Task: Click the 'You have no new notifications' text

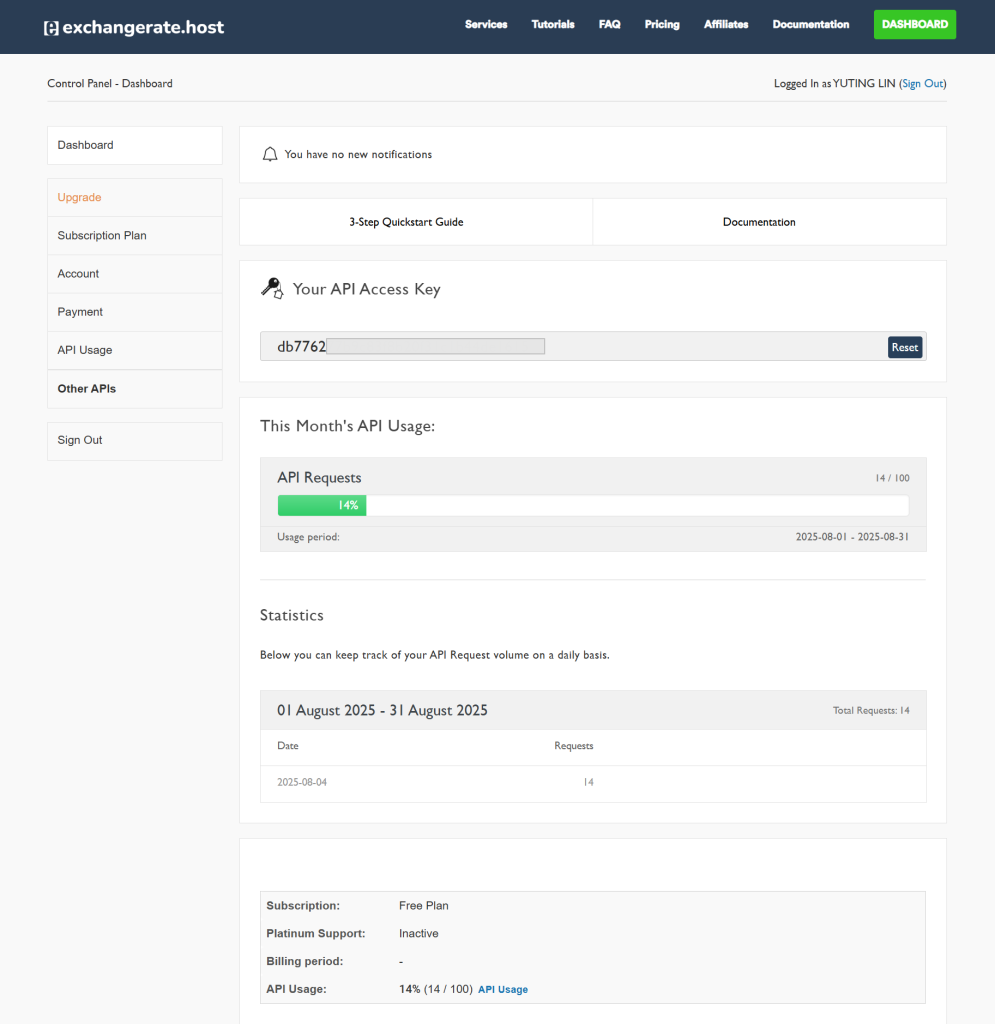Action: click(358, 155)
